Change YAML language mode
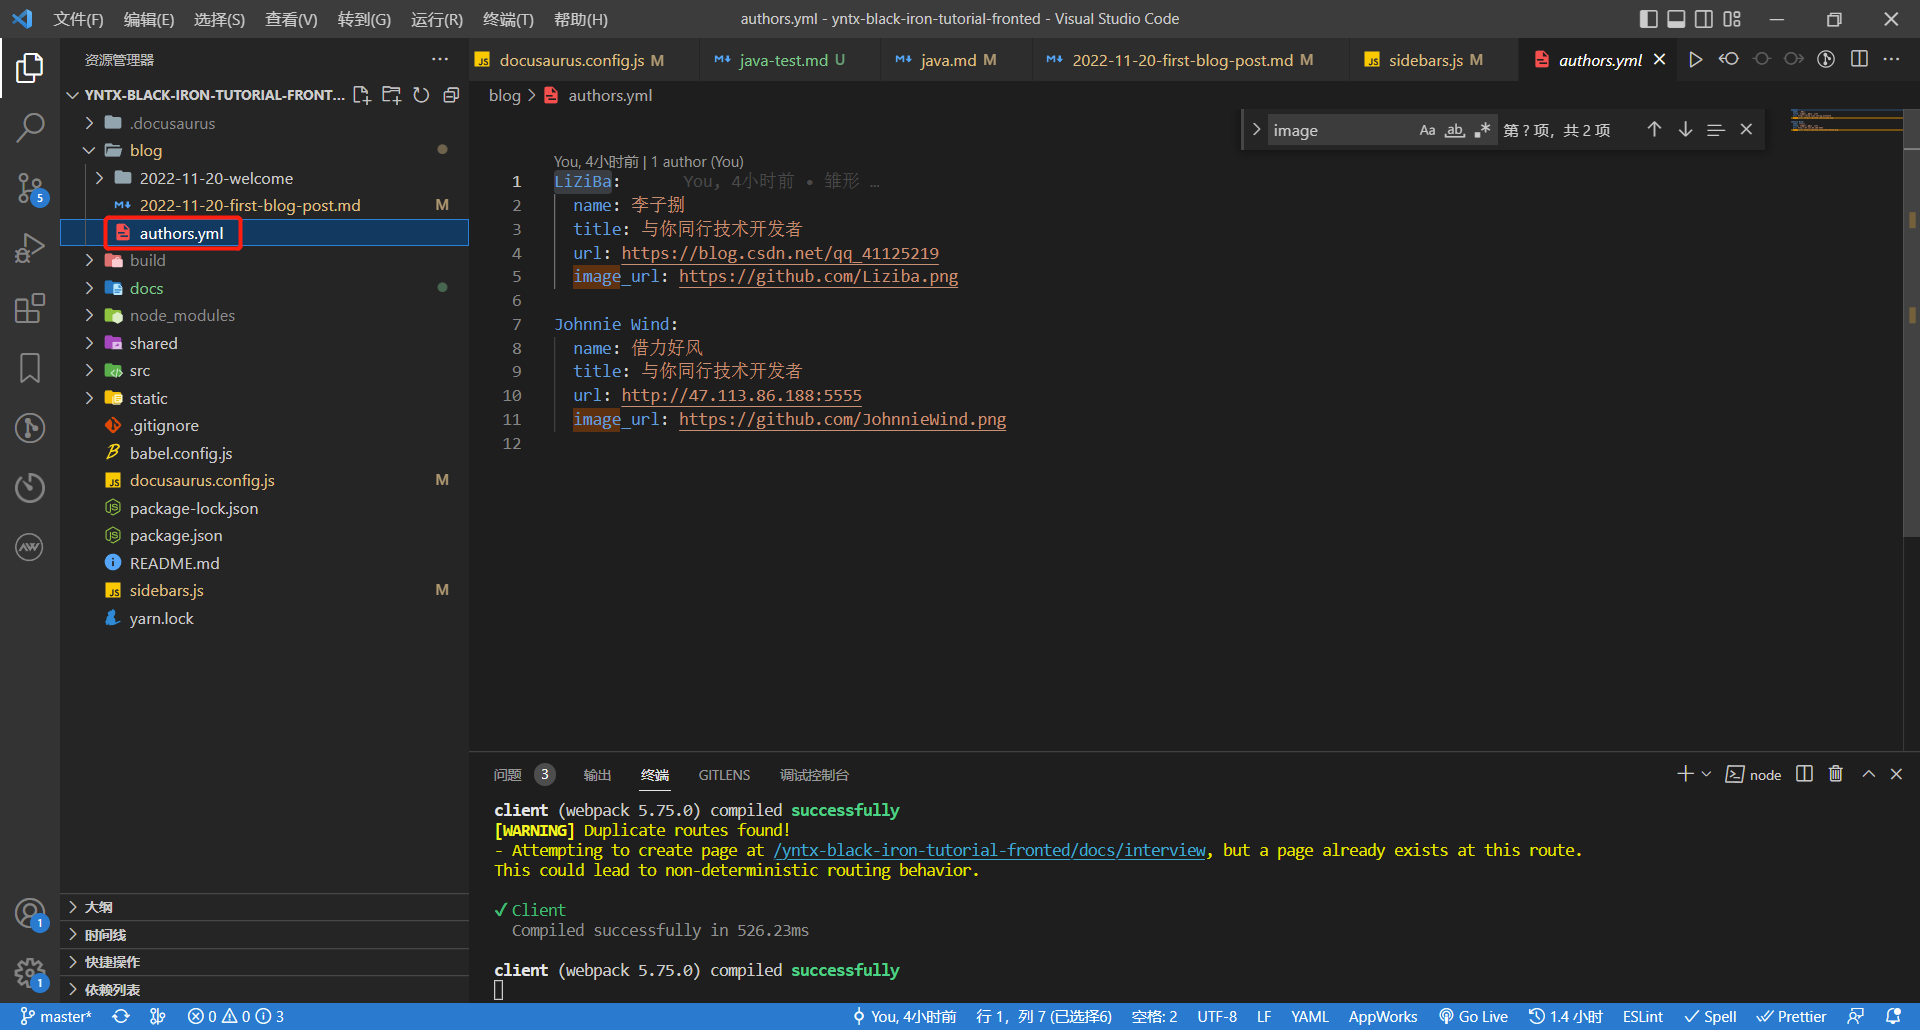 click(1309, 1016)
